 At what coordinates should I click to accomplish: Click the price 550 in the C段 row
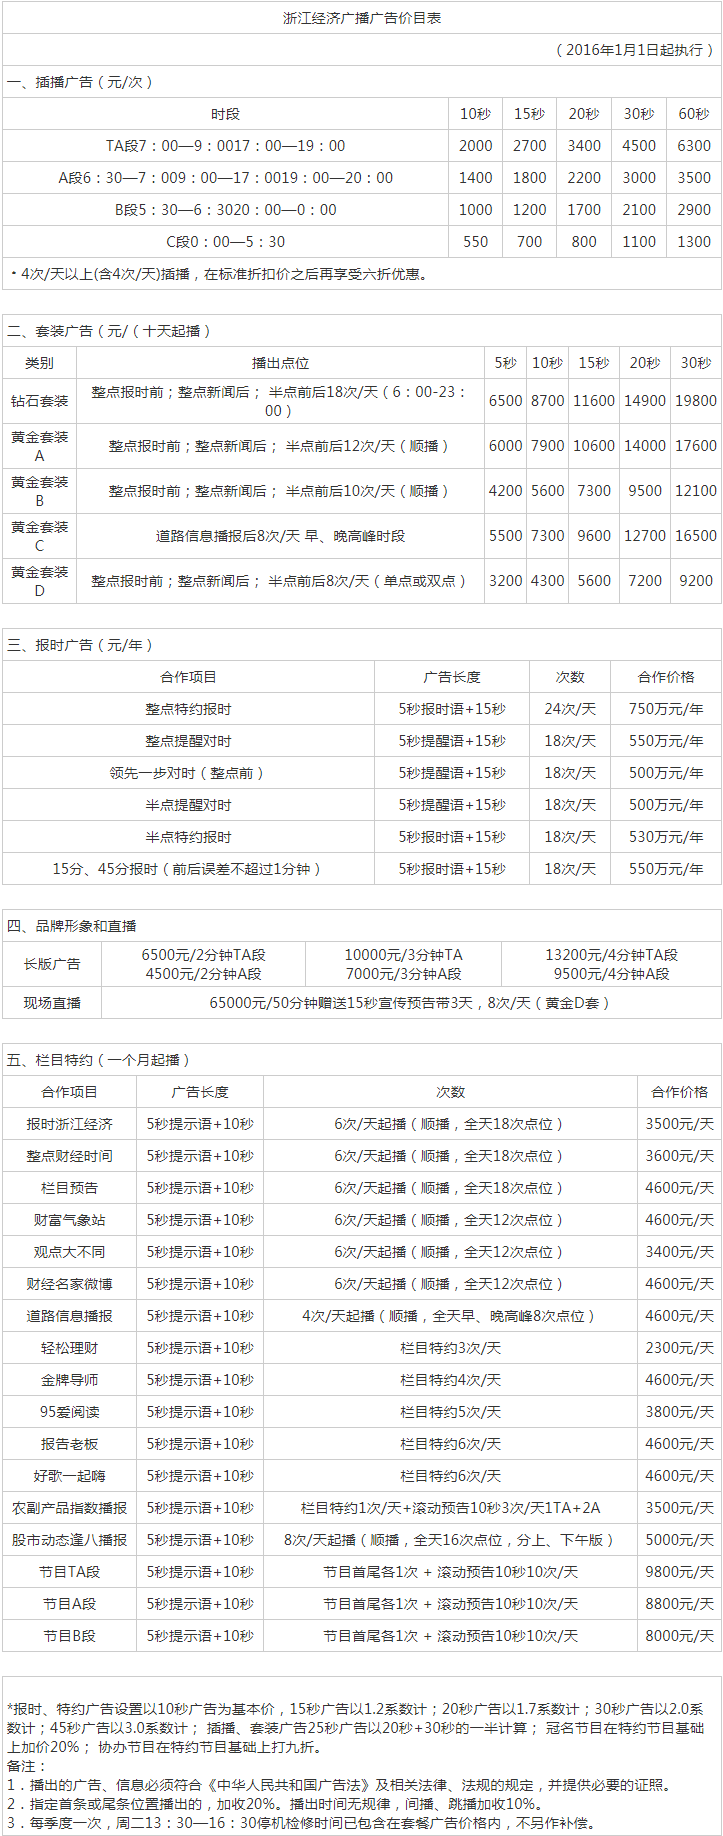(x=476, y=242)
